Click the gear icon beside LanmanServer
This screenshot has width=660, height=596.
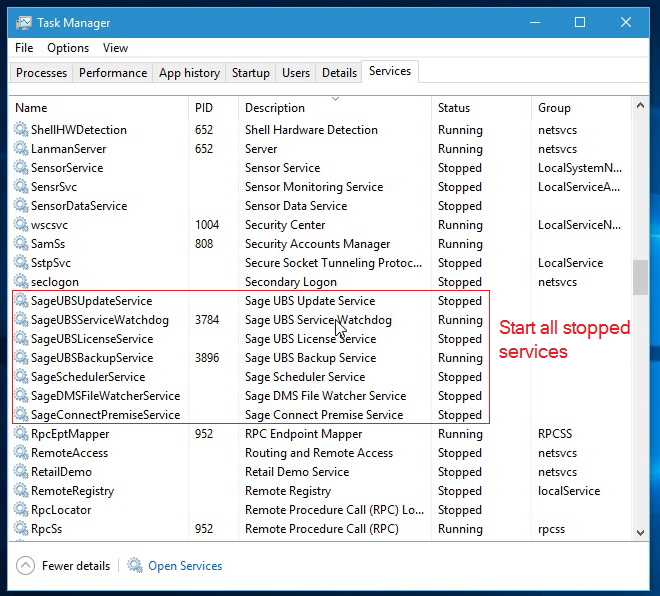pos(21,148)
